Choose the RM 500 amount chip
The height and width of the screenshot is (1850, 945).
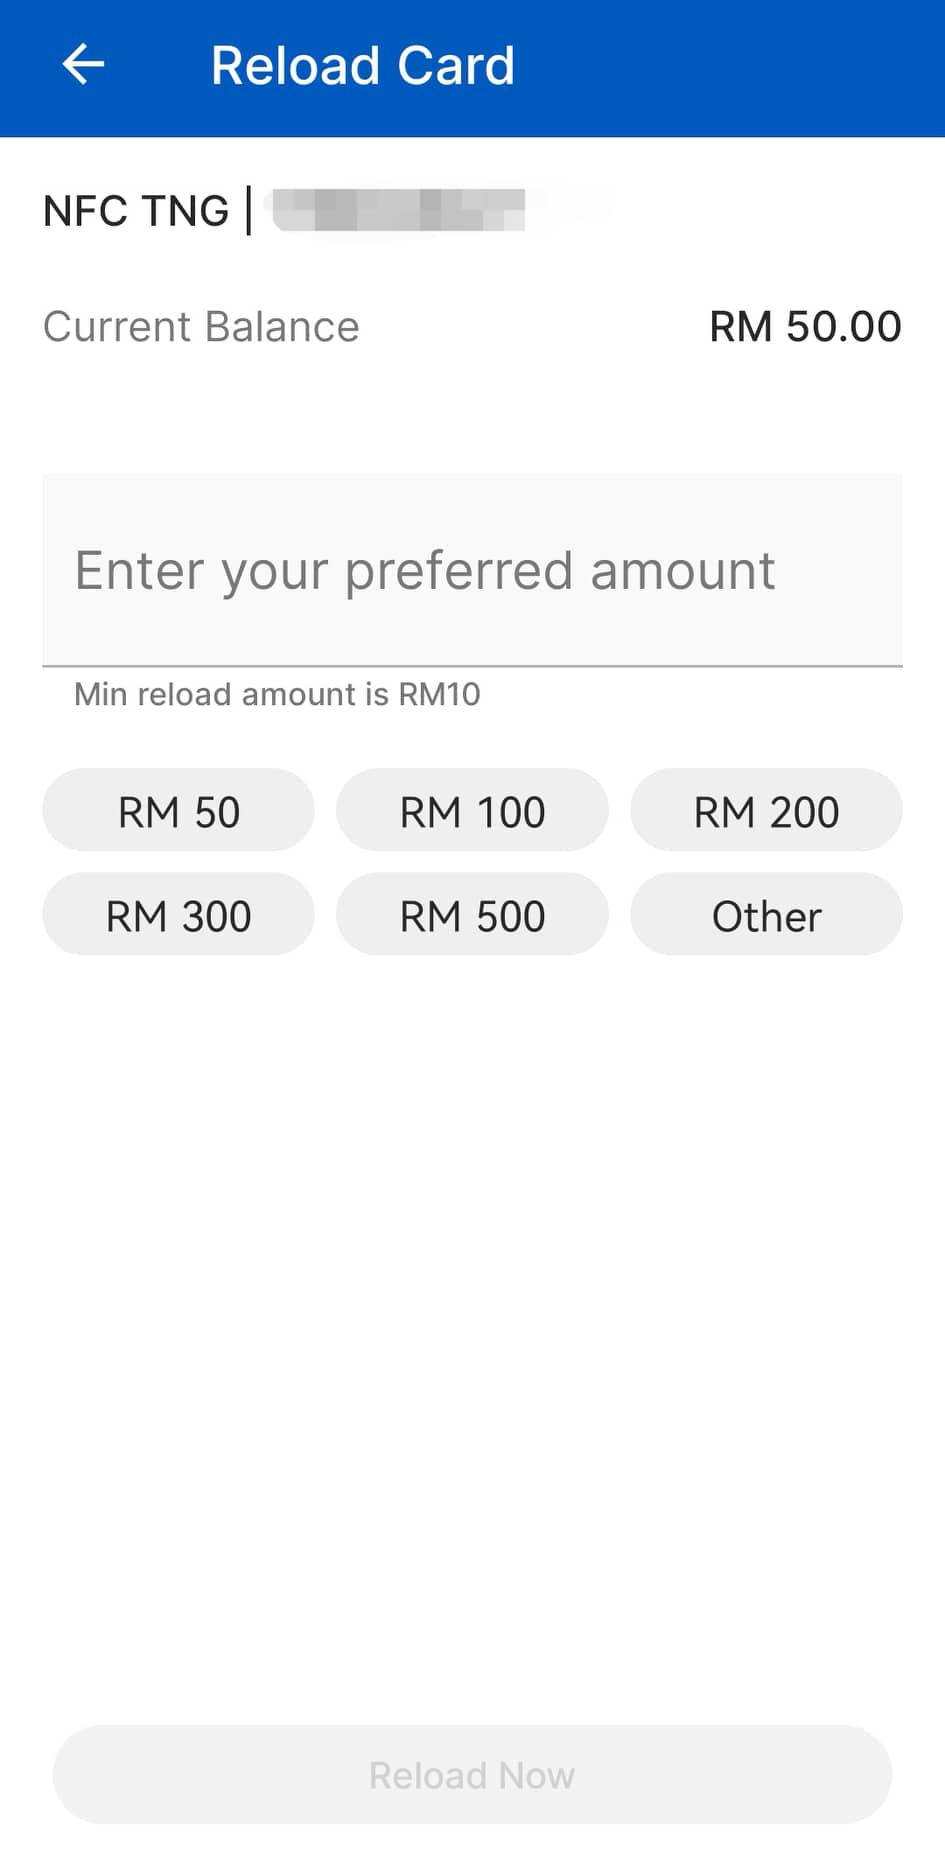coord(472,915)
